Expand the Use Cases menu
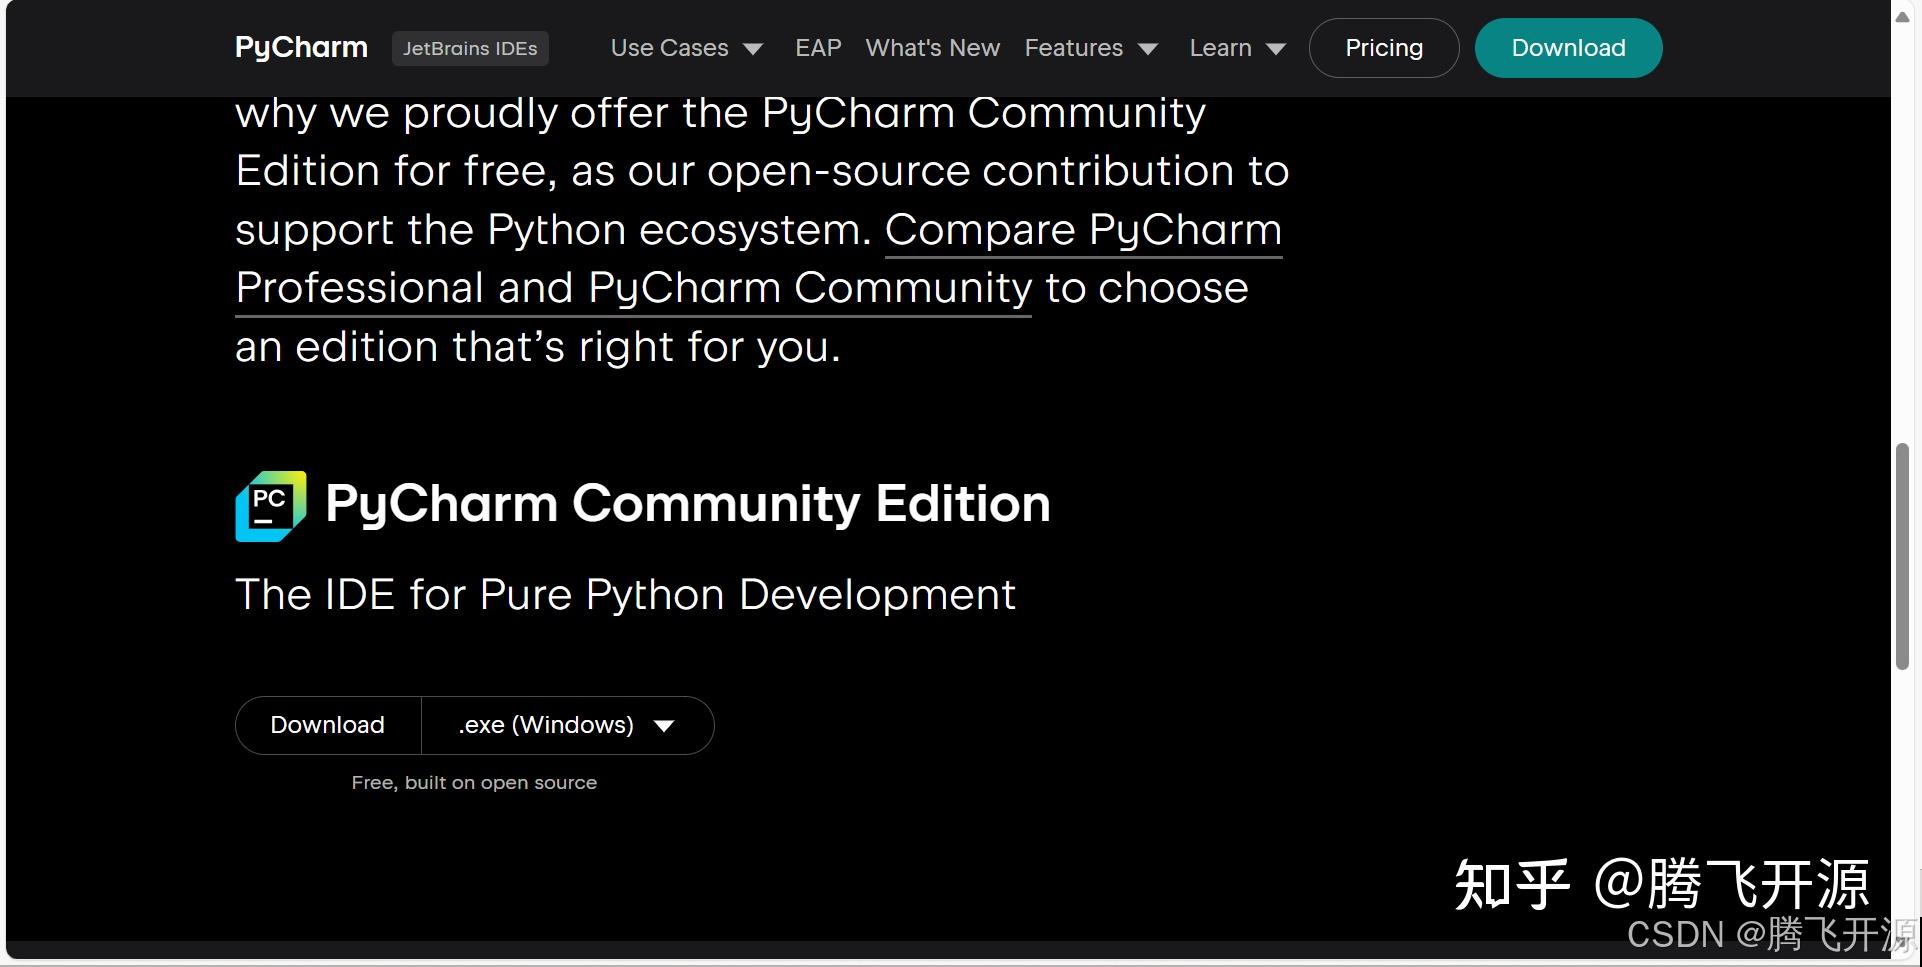 tap(687, 48)
